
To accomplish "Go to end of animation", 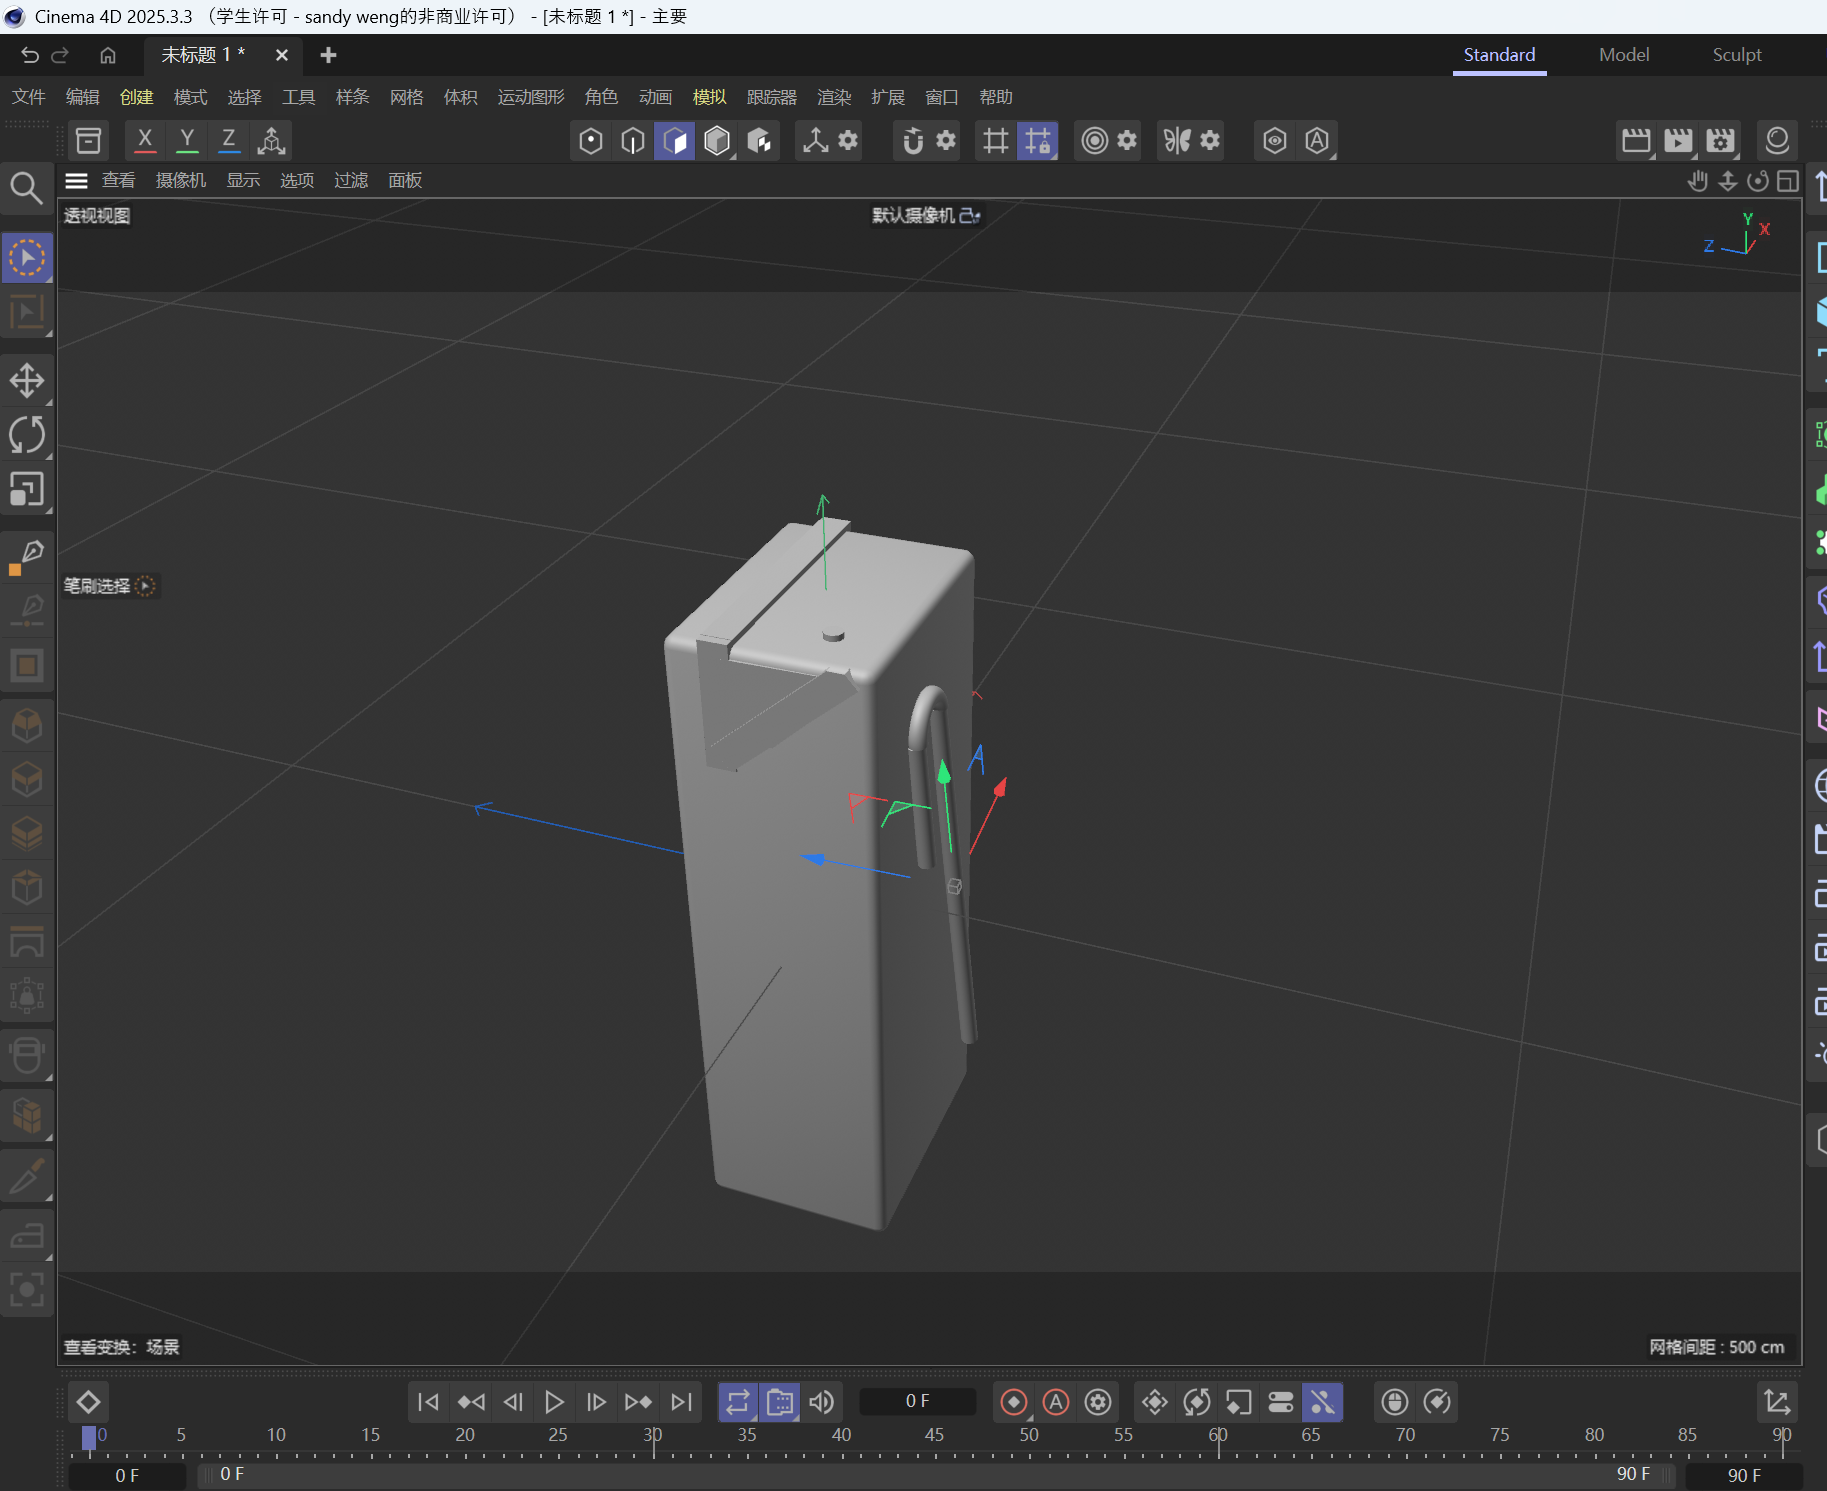I will (x=682, y=1402).
